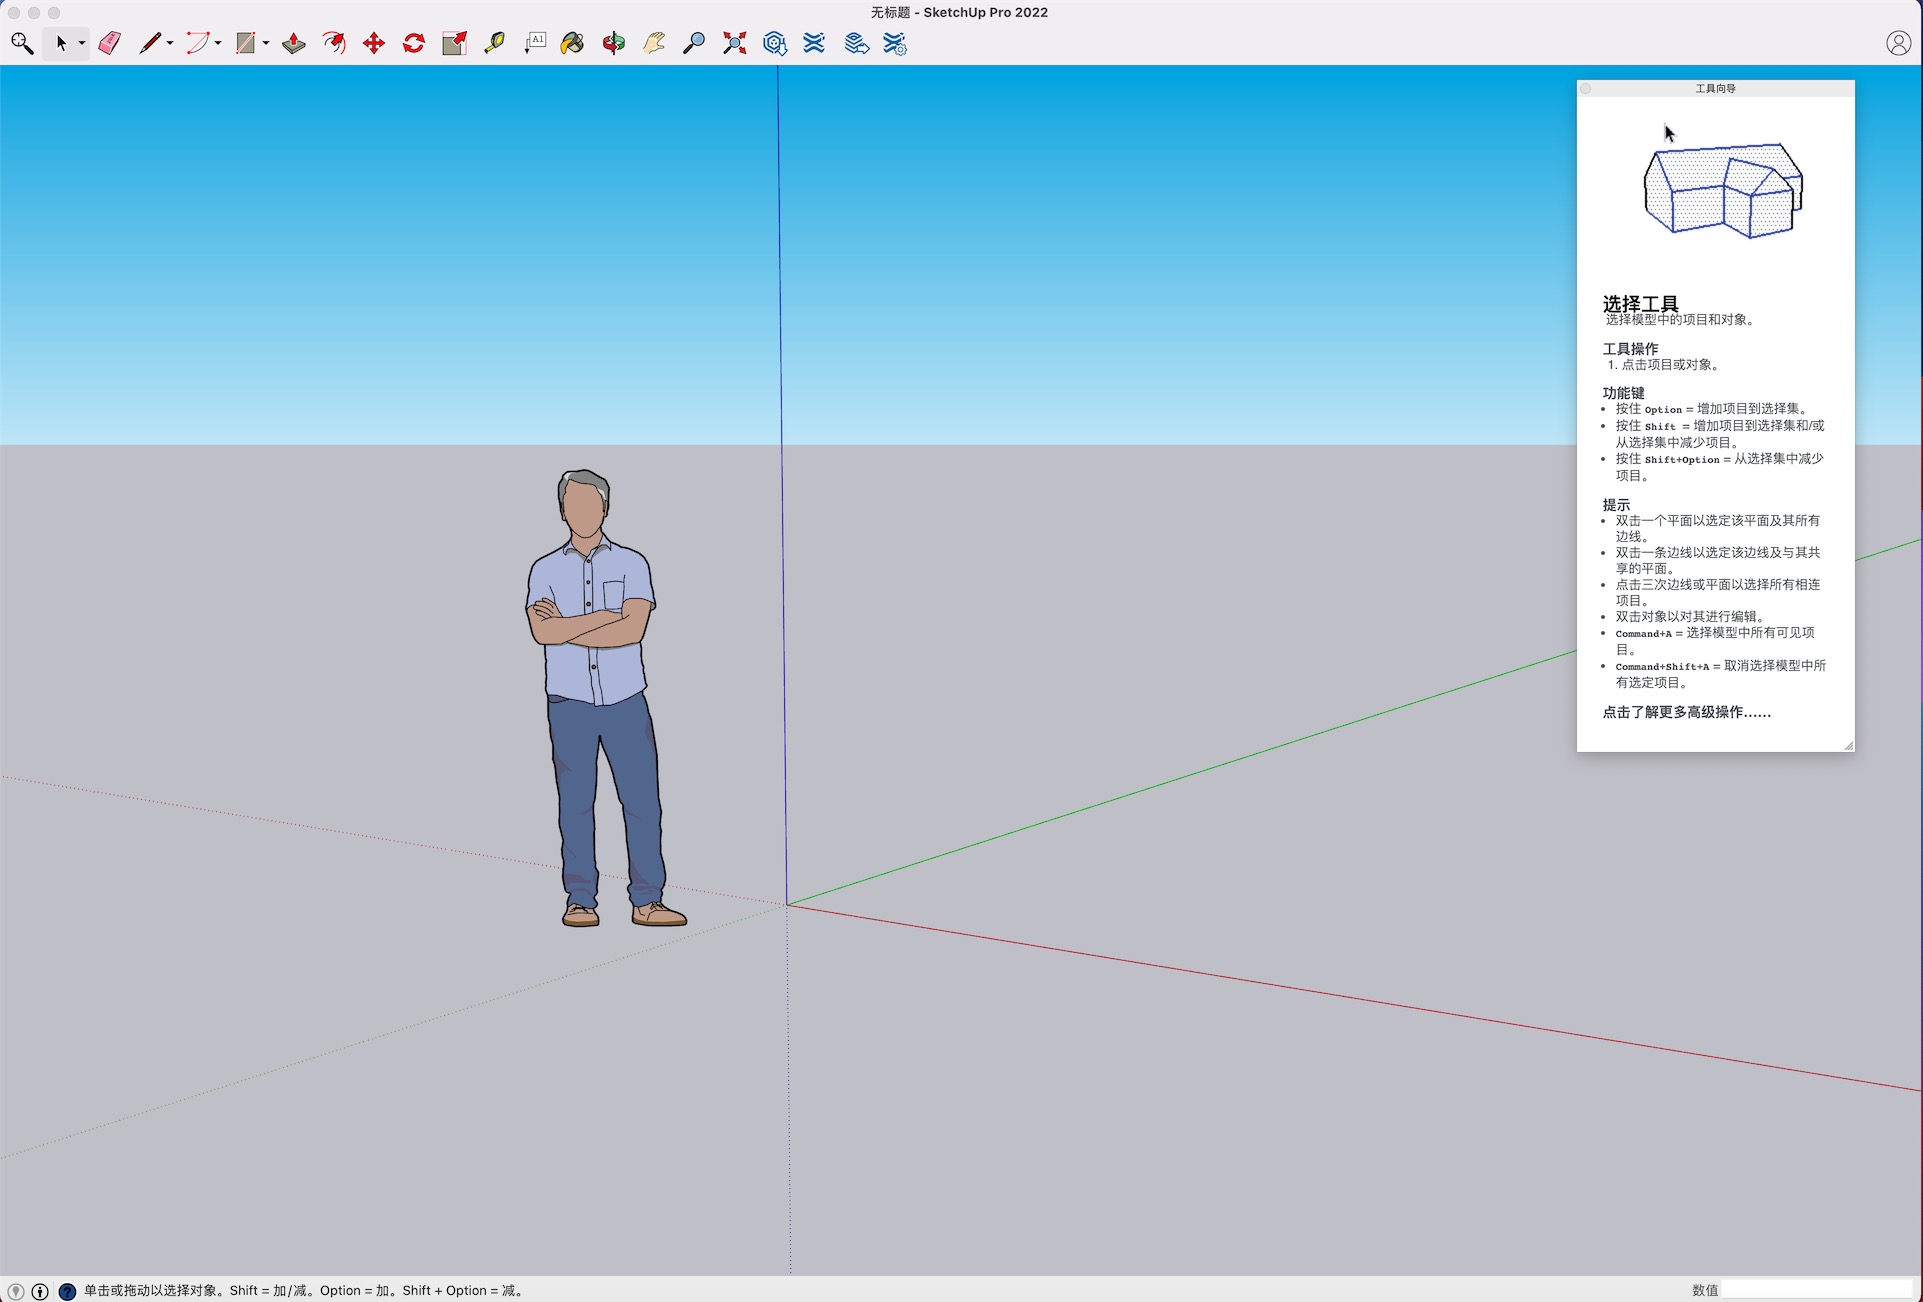The image size is (1923, 1302).
Task: Select the Eraser tool
Action: [x=110, y=43]
